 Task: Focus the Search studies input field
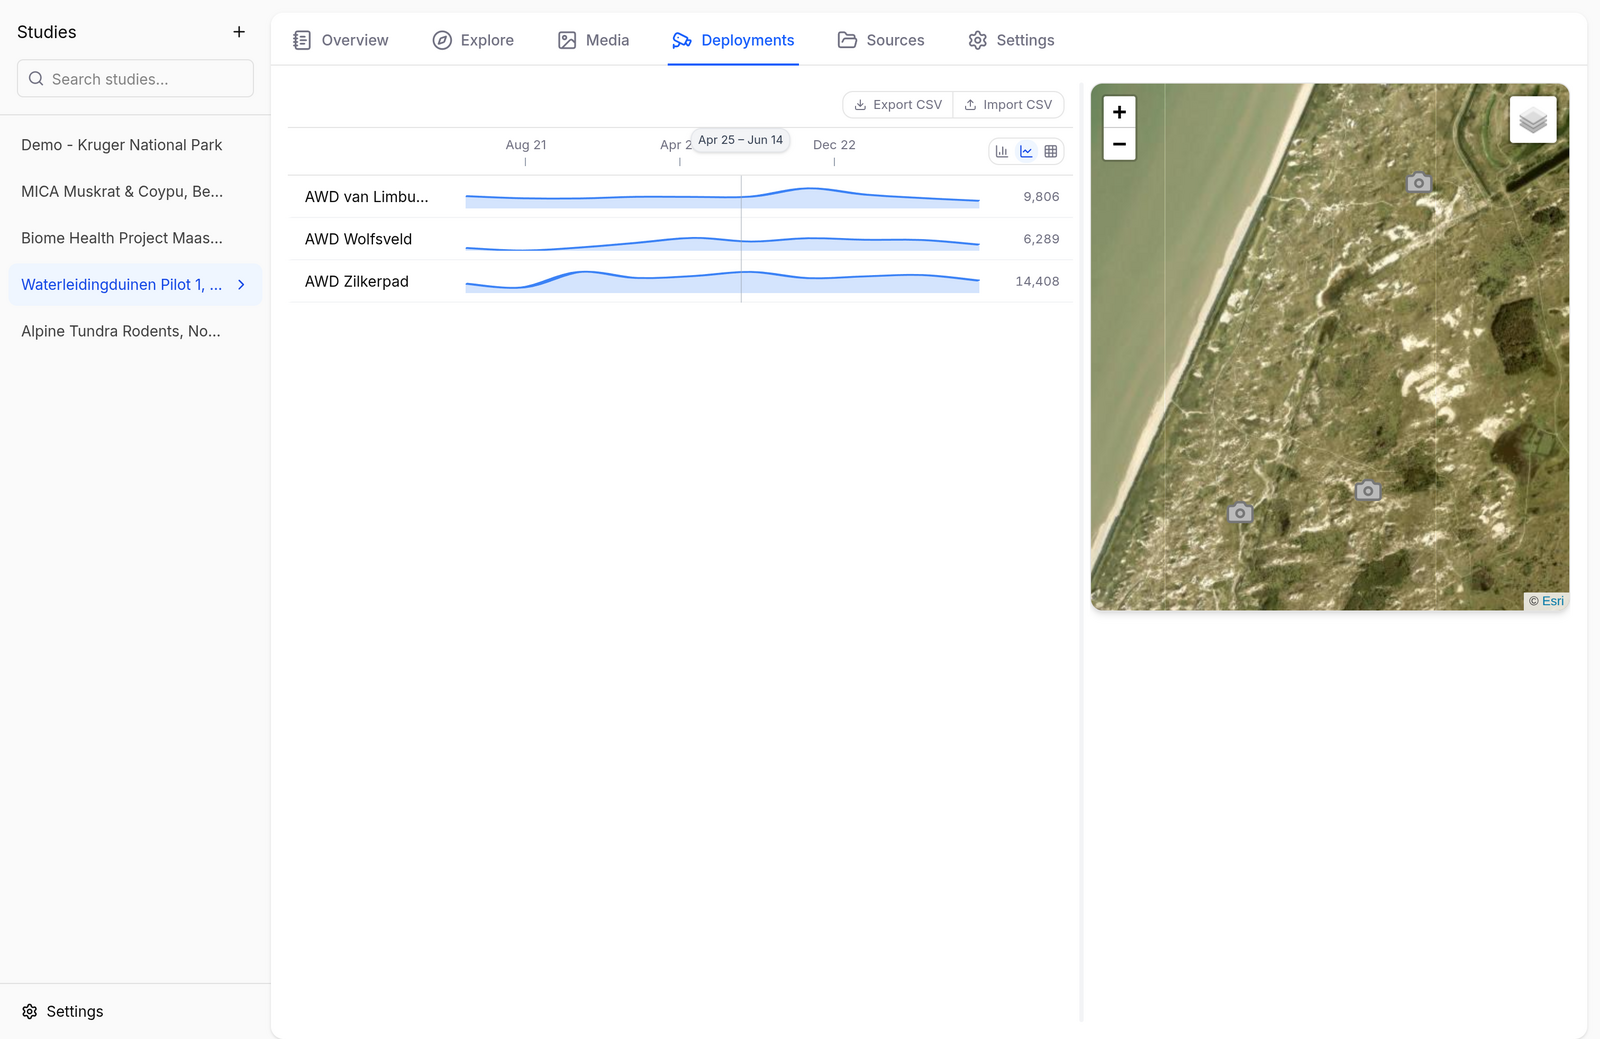point(135,79)
